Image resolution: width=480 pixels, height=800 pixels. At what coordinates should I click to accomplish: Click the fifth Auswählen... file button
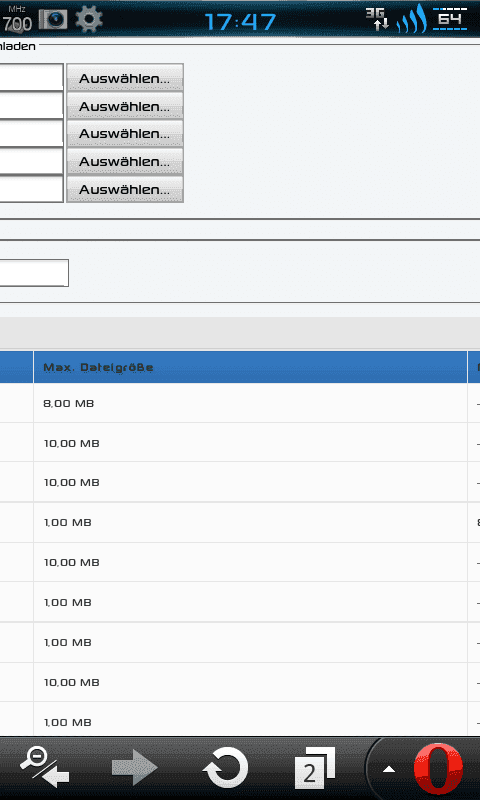click(125, 189)
